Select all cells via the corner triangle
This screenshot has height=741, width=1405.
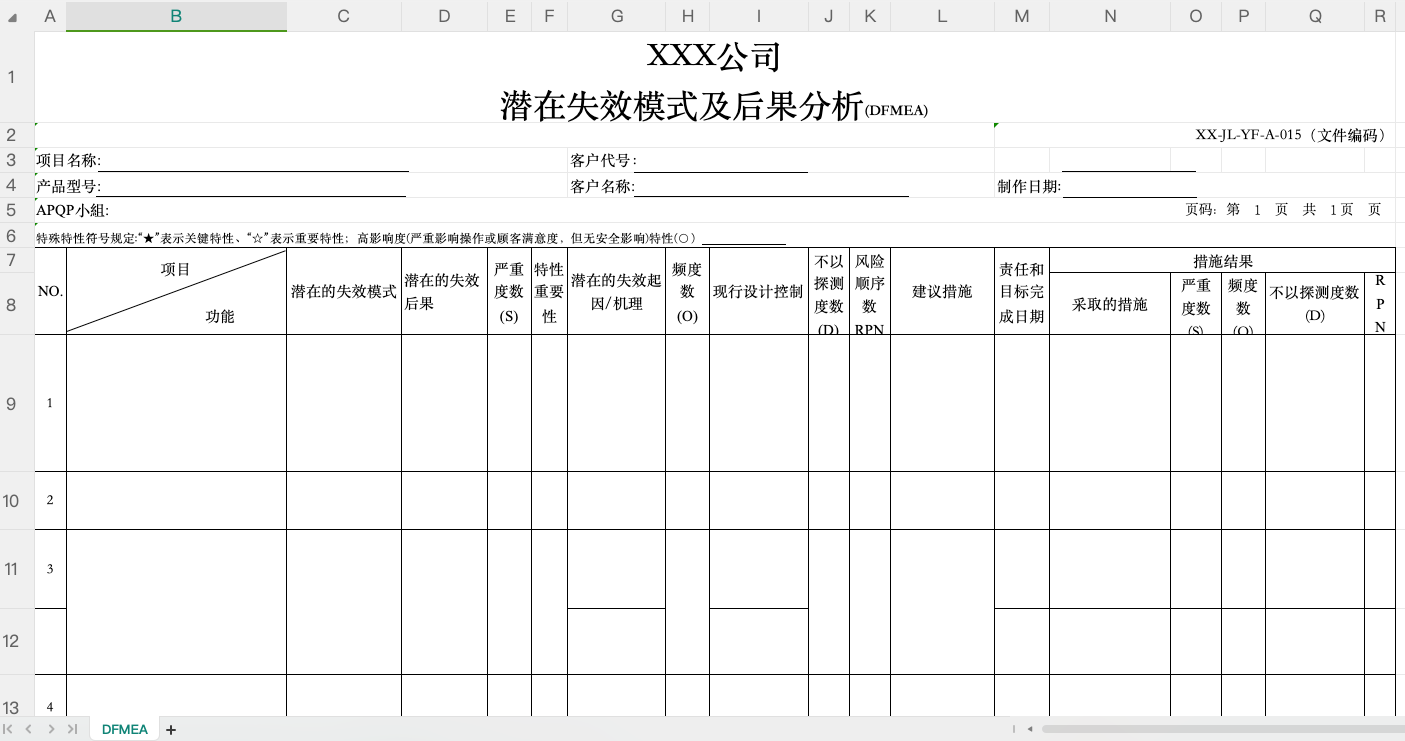[x=10, y=16]
